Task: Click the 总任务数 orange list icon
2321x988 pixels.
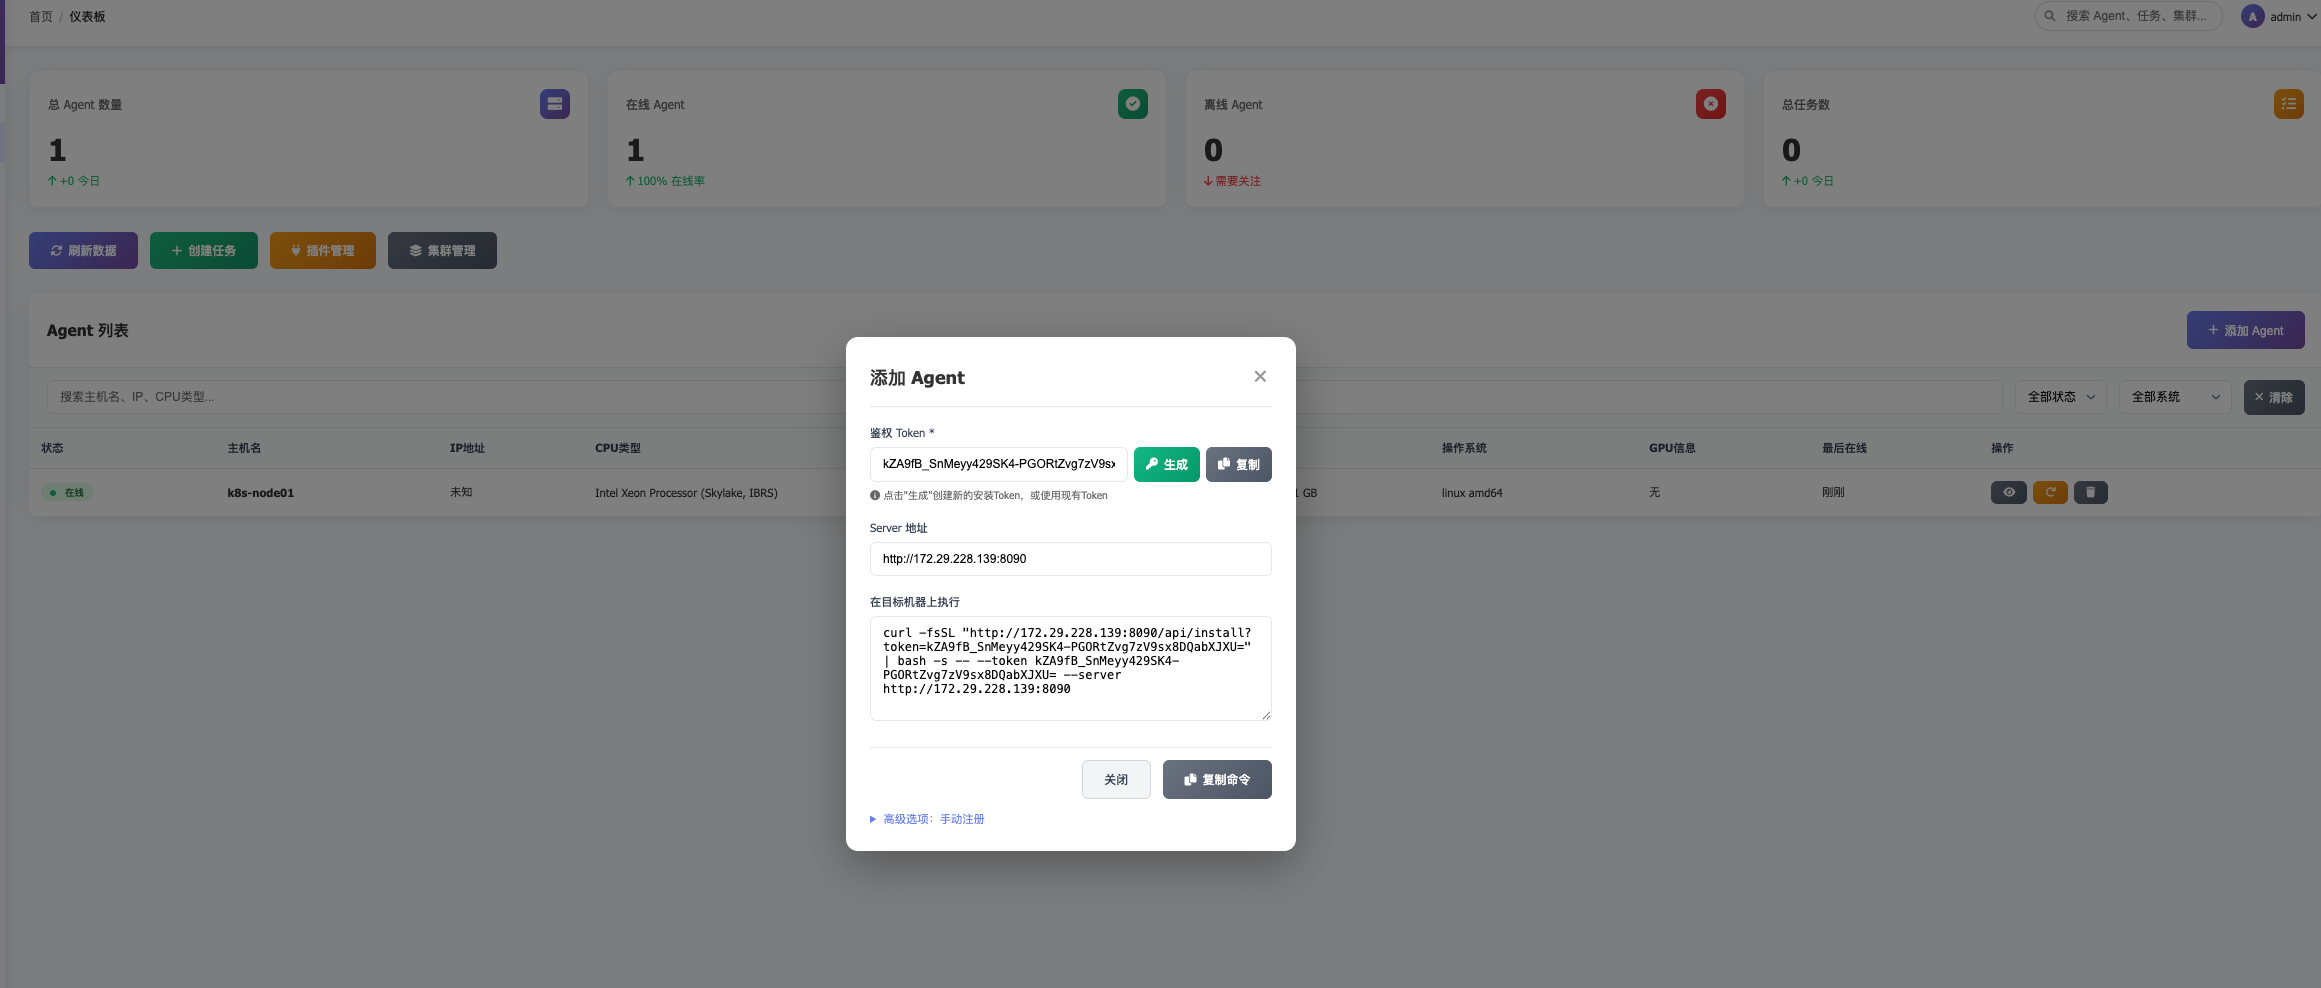Action: [x=2289, y=104]
